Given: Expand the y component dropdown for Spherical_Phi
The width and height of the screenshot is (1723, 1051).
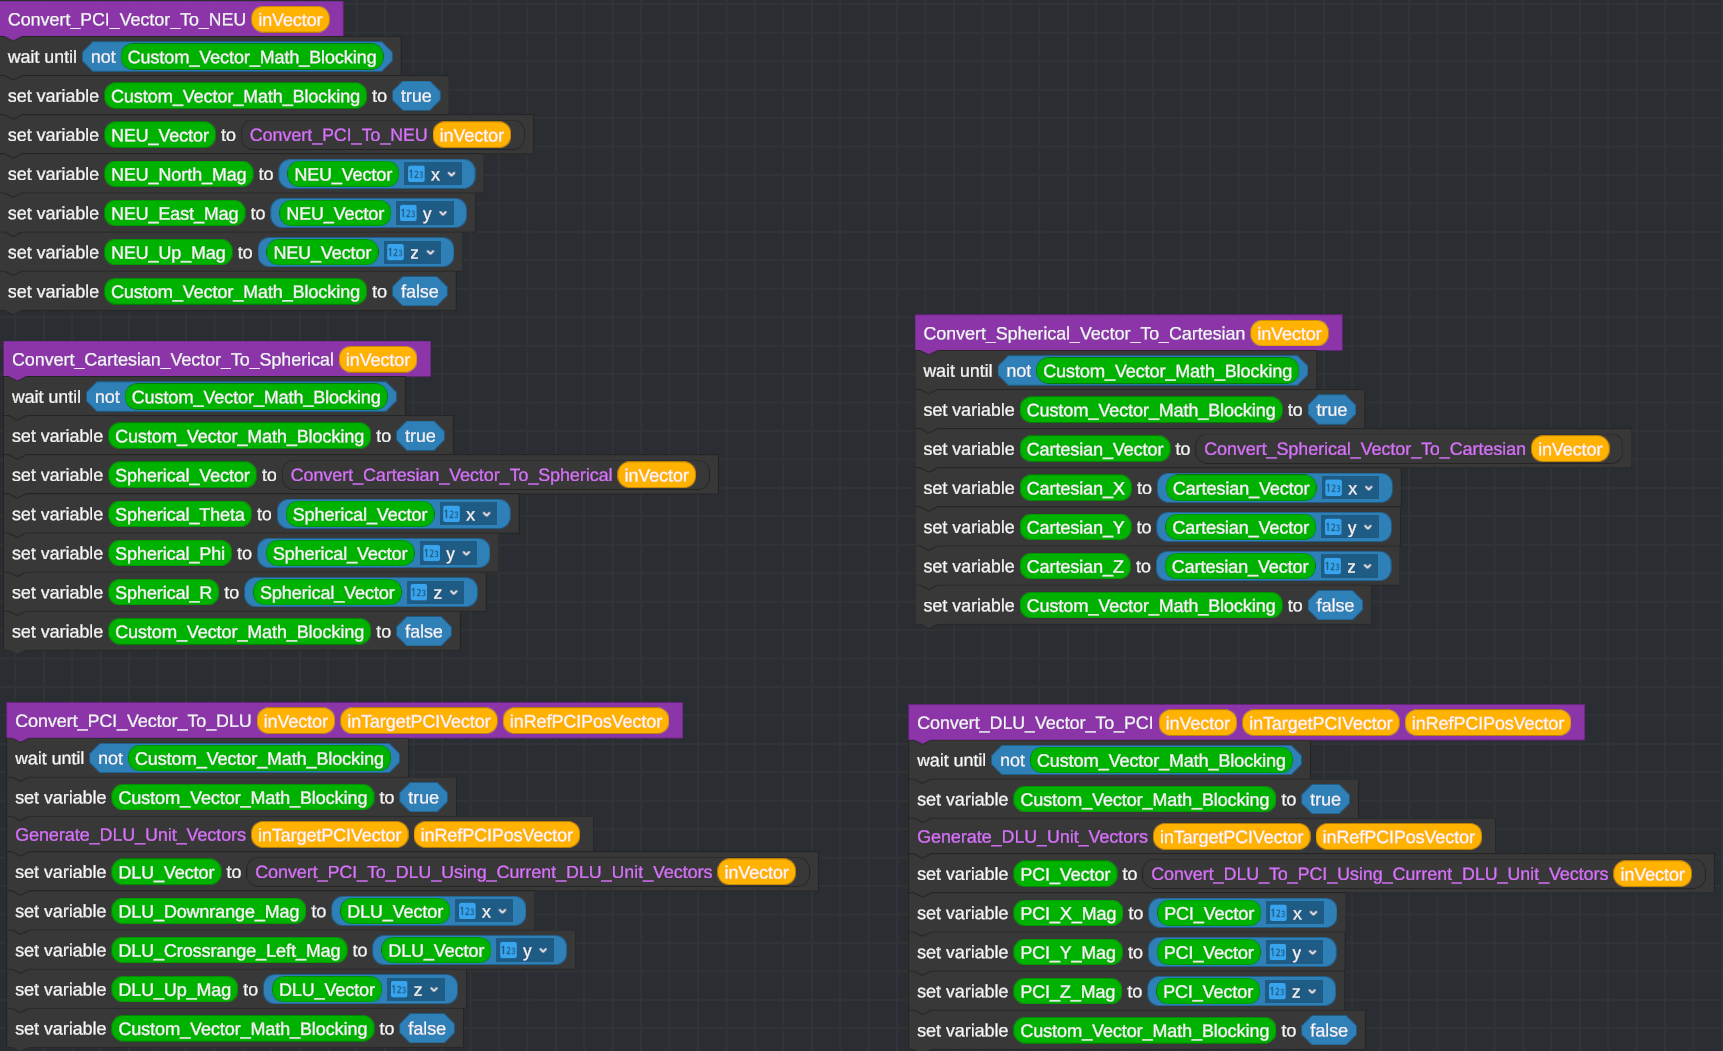Looking at the screenshot, I should (449, 554).
